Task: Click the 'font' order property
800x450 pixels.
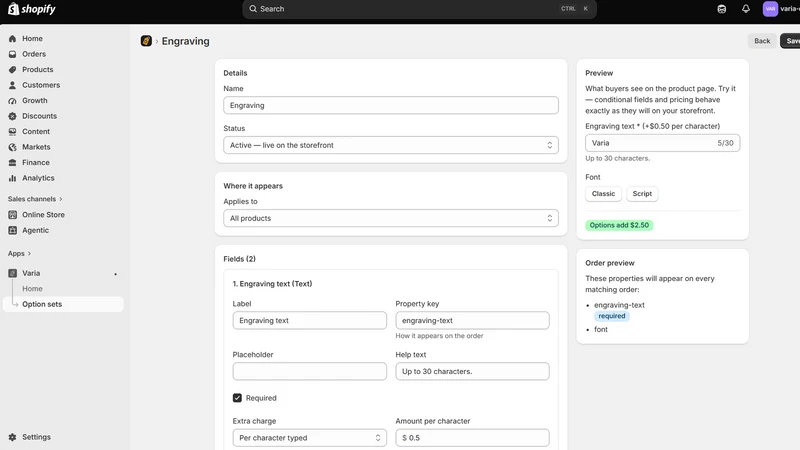Action: tap(601, 330)
